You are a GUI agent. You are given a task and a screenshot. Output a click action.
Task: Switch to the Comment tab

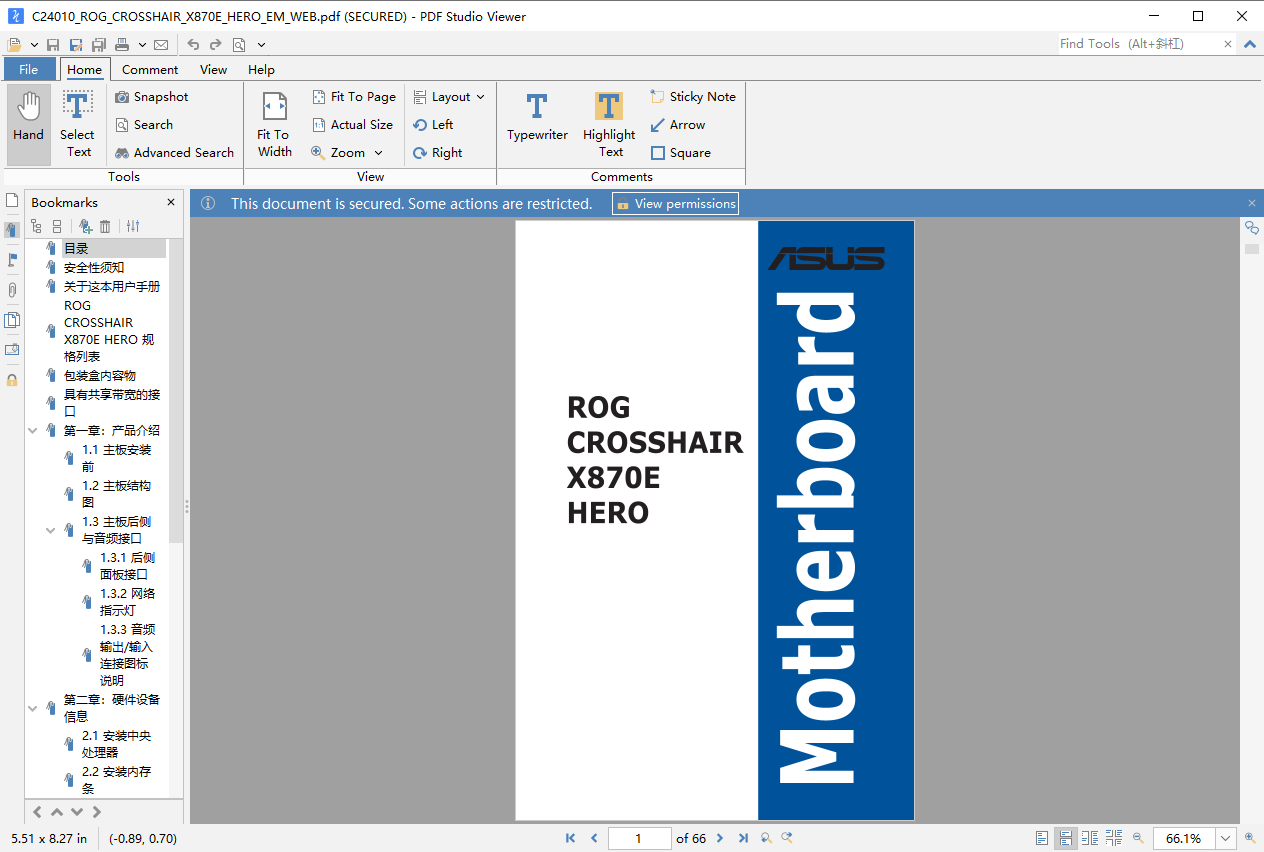click(149, 69)
